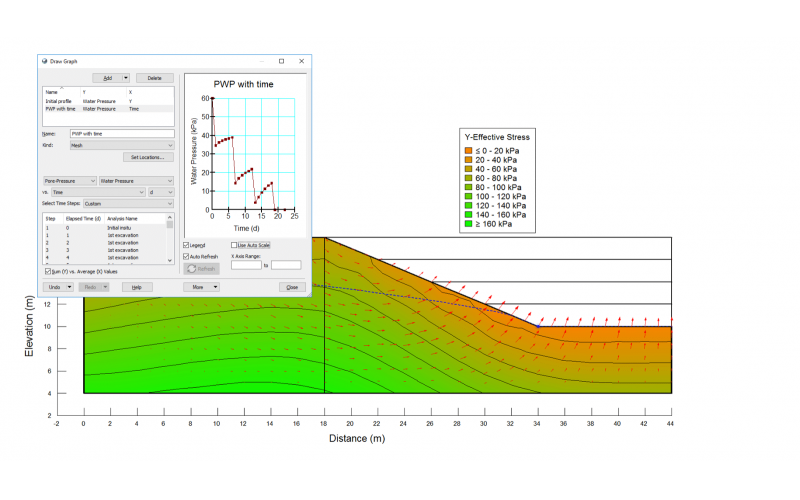Enable Use Auto Scale checkbox
This screenshot has width=800, height=500.
tap(233, 244)
